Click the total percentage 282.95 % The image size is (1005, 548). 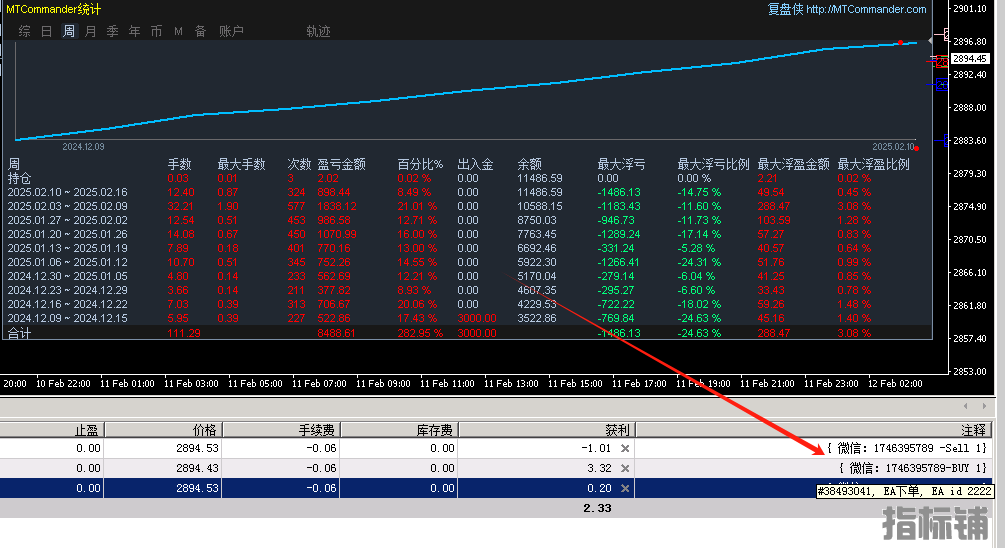click(x=420, y=333)
